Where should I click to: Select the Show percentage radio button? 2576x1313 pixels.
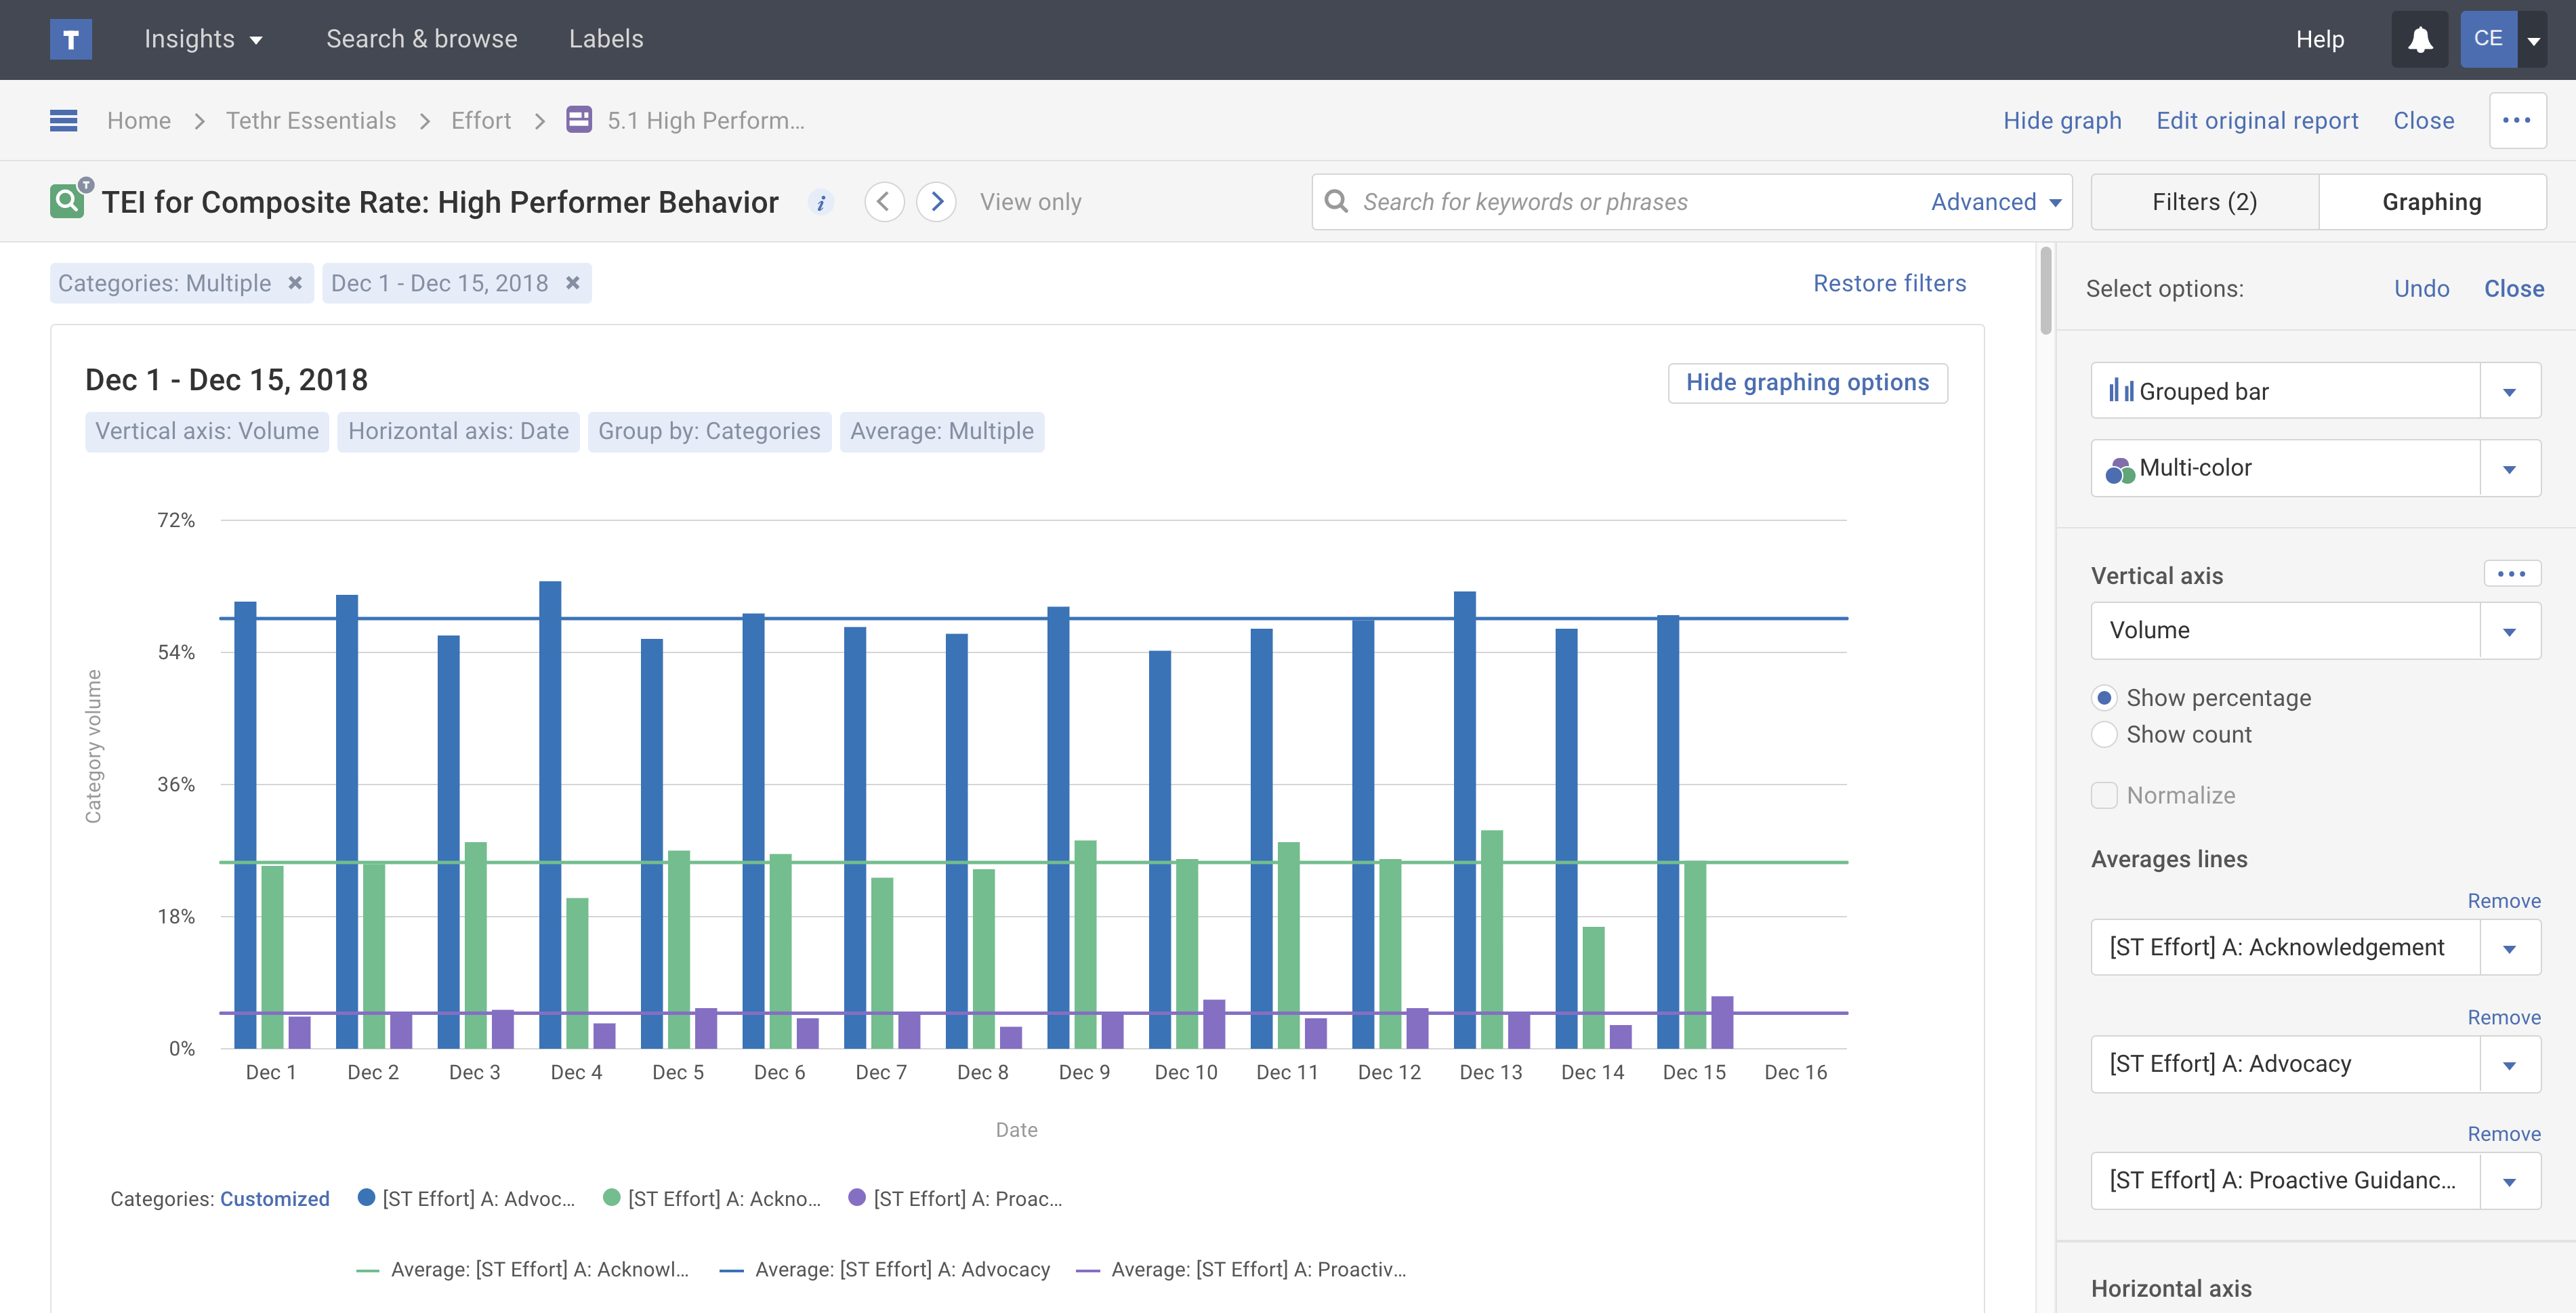click(2104, 698)
